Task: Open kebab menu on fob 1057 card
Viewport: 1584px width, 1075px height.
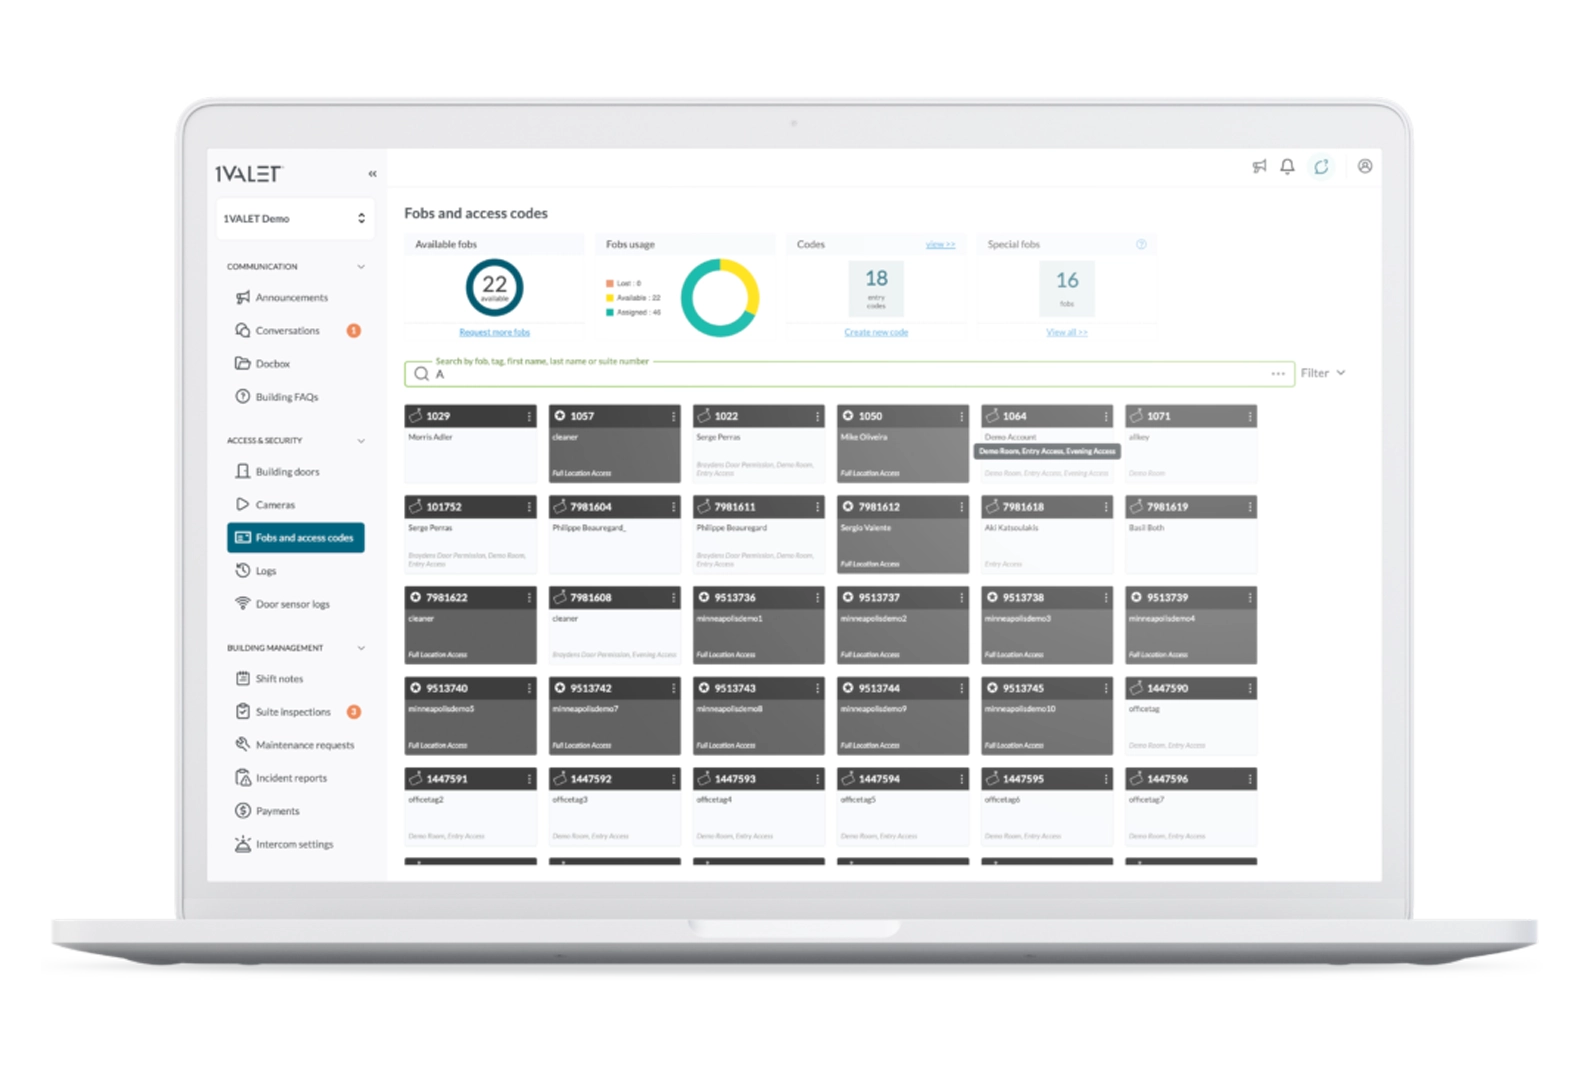Action: click(x=673, y=416)
